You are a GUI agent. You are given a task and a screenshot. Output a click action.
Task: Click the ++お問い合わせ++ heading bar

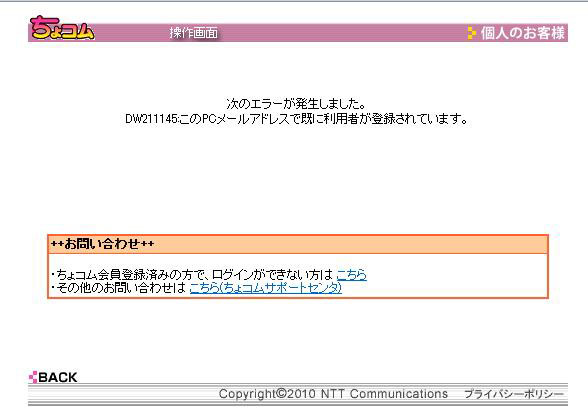point(298,244)
